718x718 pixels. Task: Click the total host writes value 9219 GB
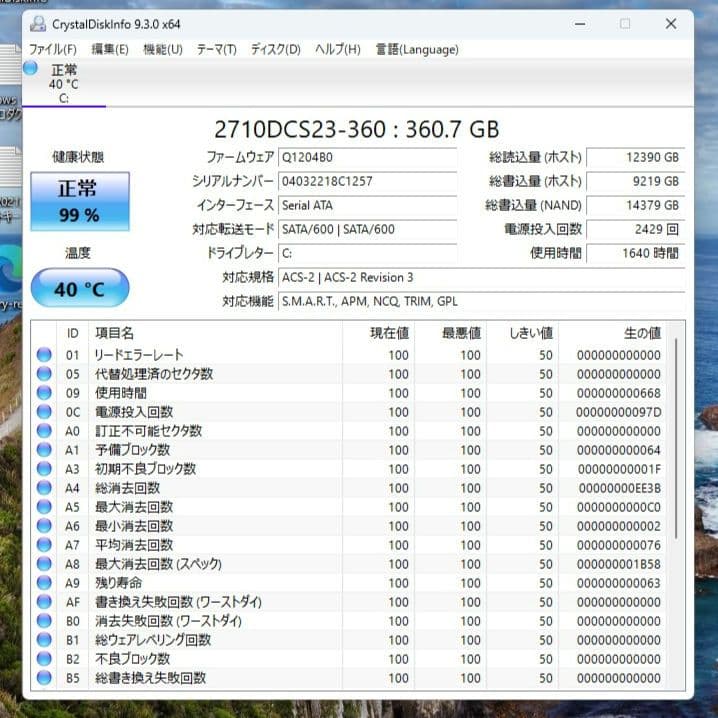(x=636, y=181)
